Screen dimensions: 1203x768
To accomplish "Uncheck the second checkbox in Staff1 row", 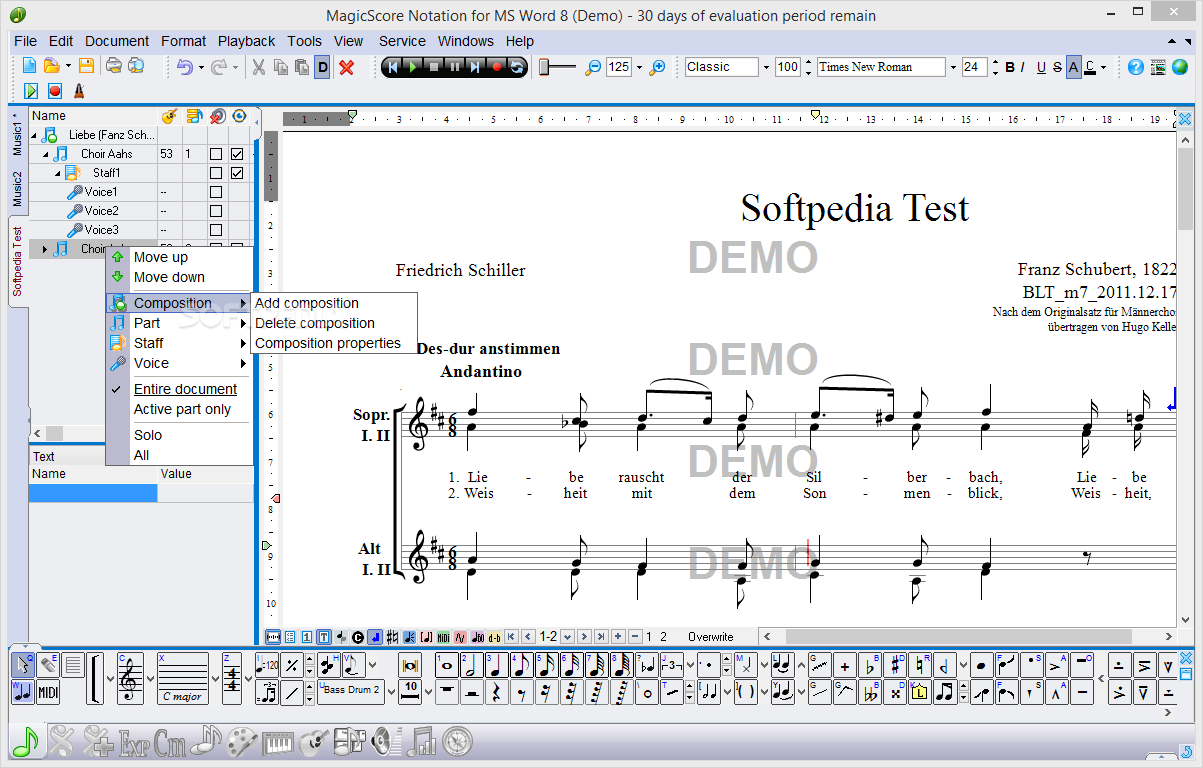I will [237, 173].
